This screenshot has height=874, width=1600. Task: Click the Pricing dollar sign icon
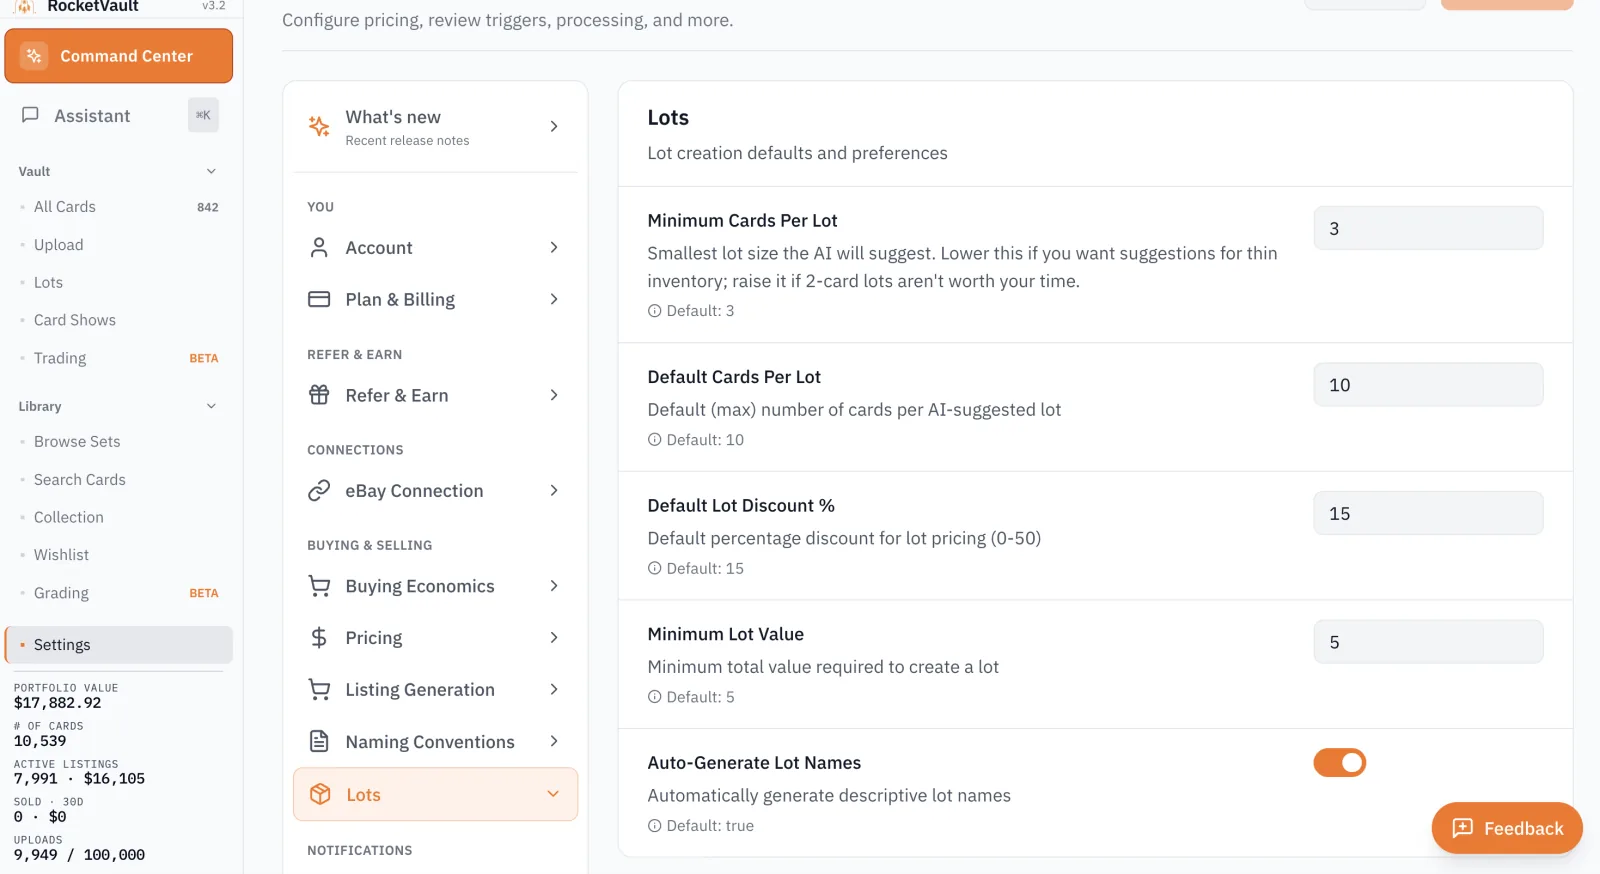click(x=319, y=638)
